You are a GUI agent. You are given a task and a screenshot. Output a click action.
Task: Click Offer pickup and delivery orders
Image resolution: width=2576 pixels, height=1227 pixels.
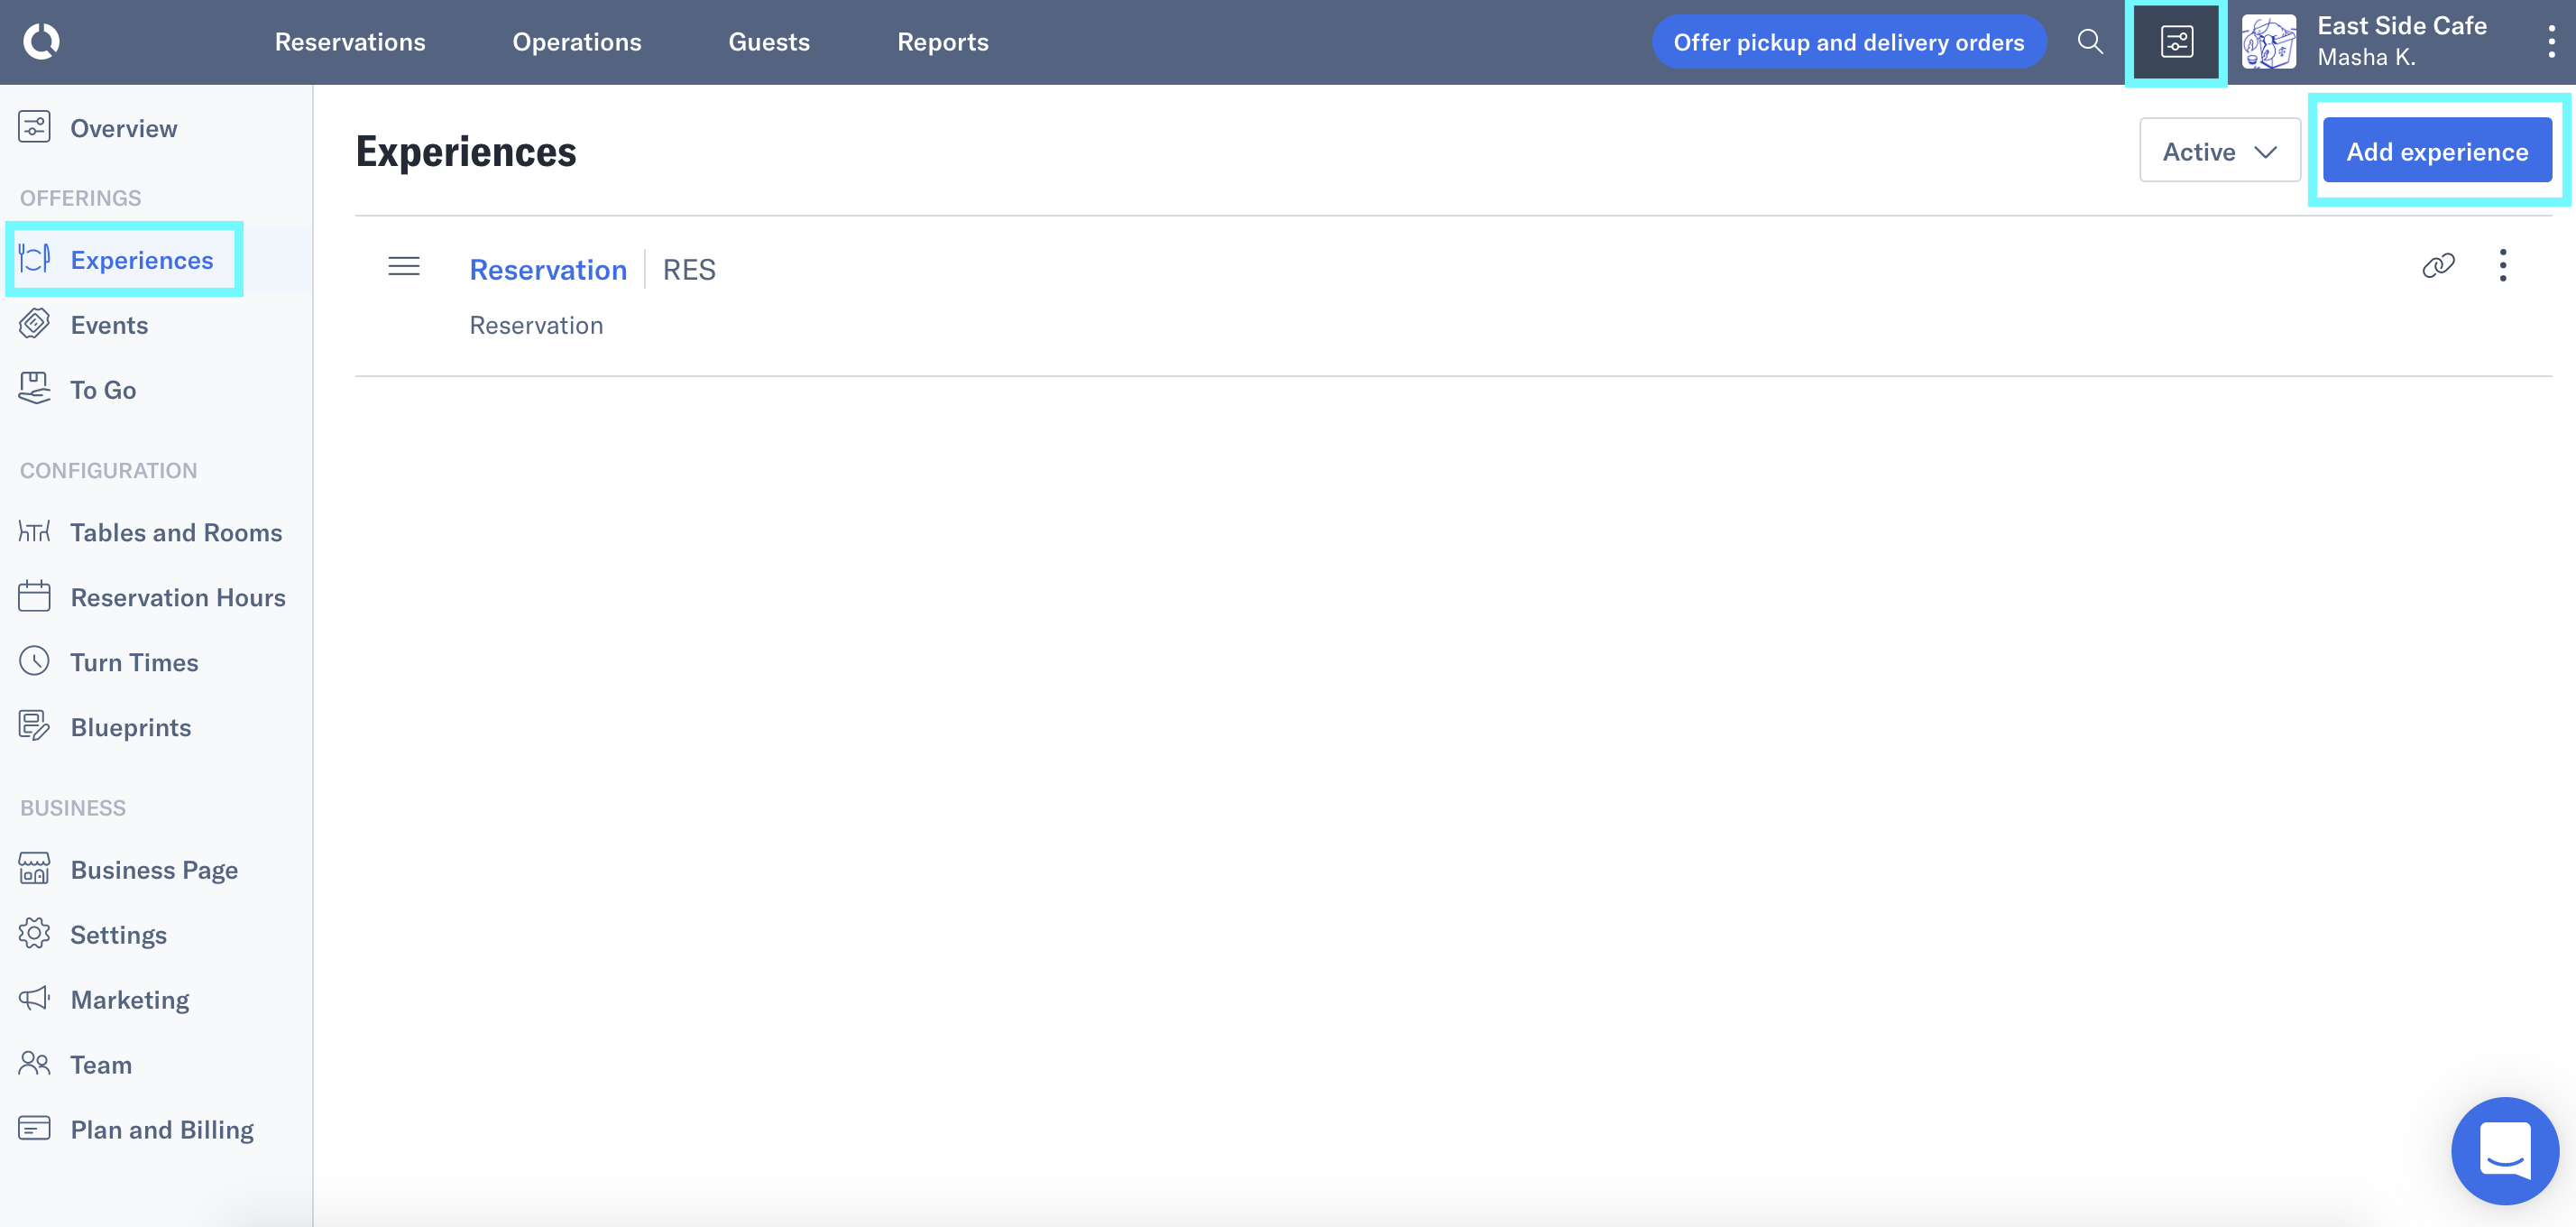tap(1848, 42)
